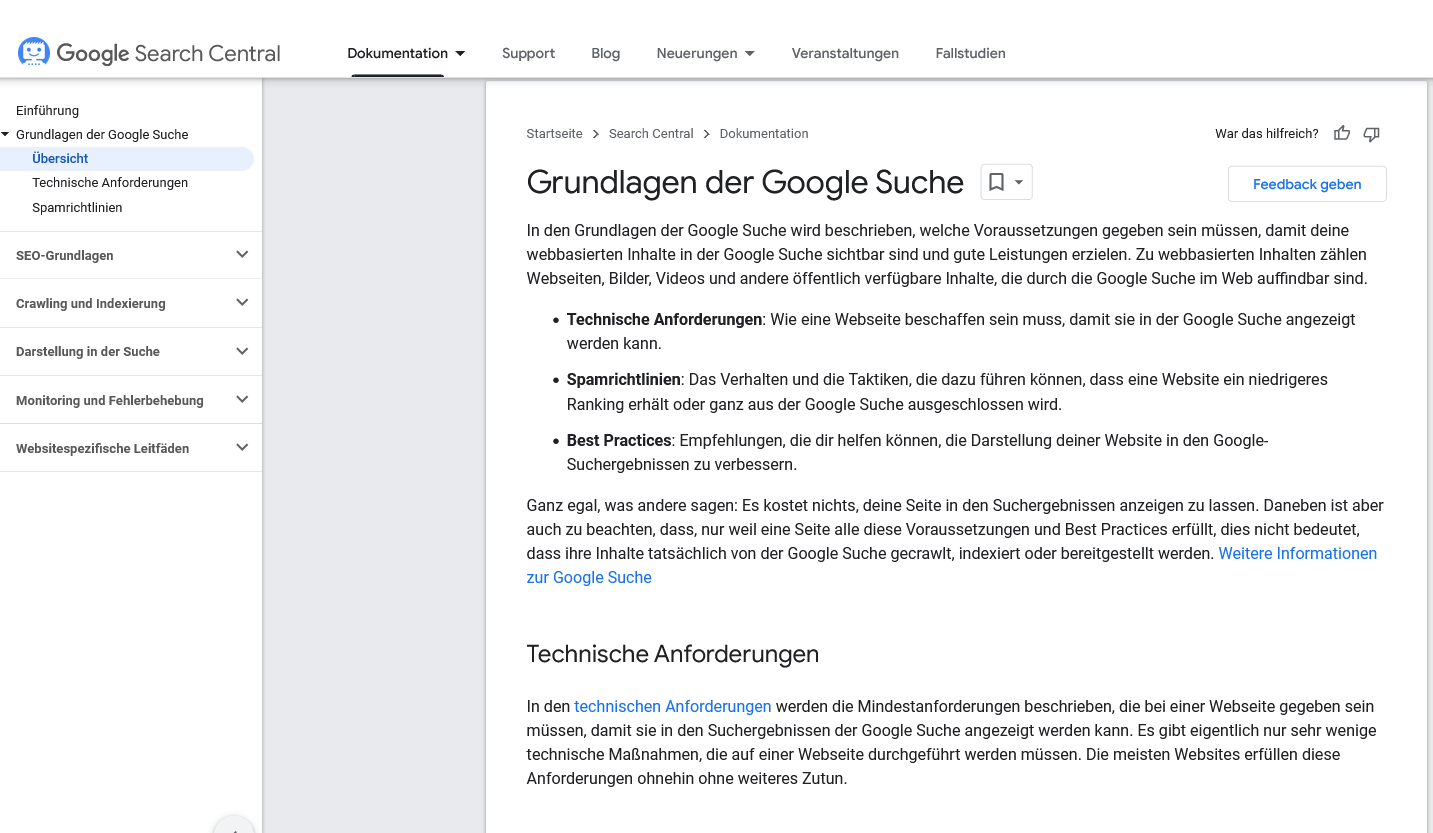Expand the Websitespezifische Leitfäden chevron
This screenshot has width=1433, height=833.
point(241,448)
